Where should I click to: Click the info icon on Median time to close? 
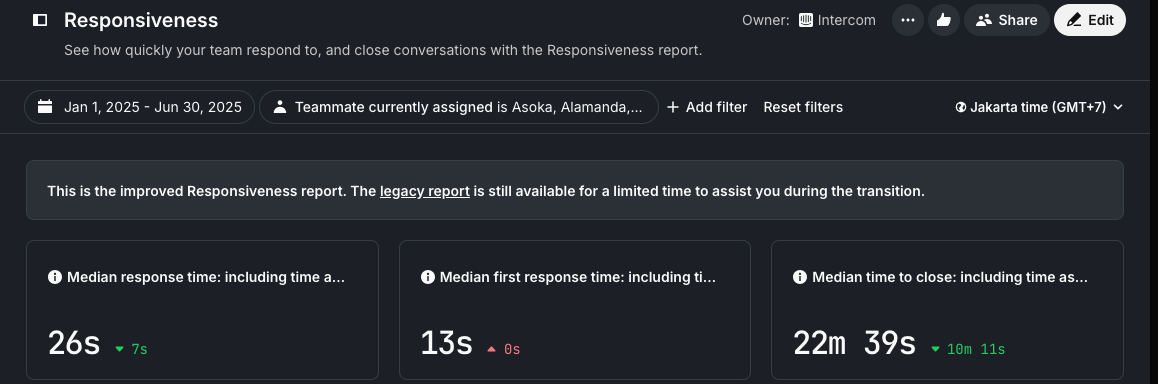pos(800,277)
